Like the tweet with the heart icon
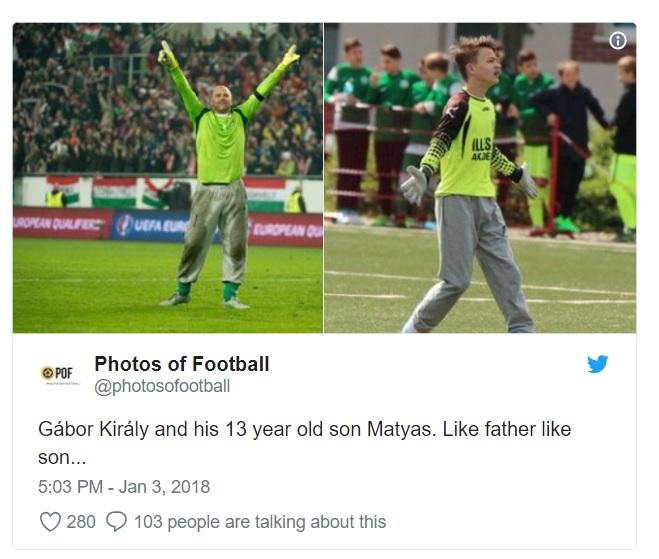This screenshot has height=559, width=659. (49, 521)
